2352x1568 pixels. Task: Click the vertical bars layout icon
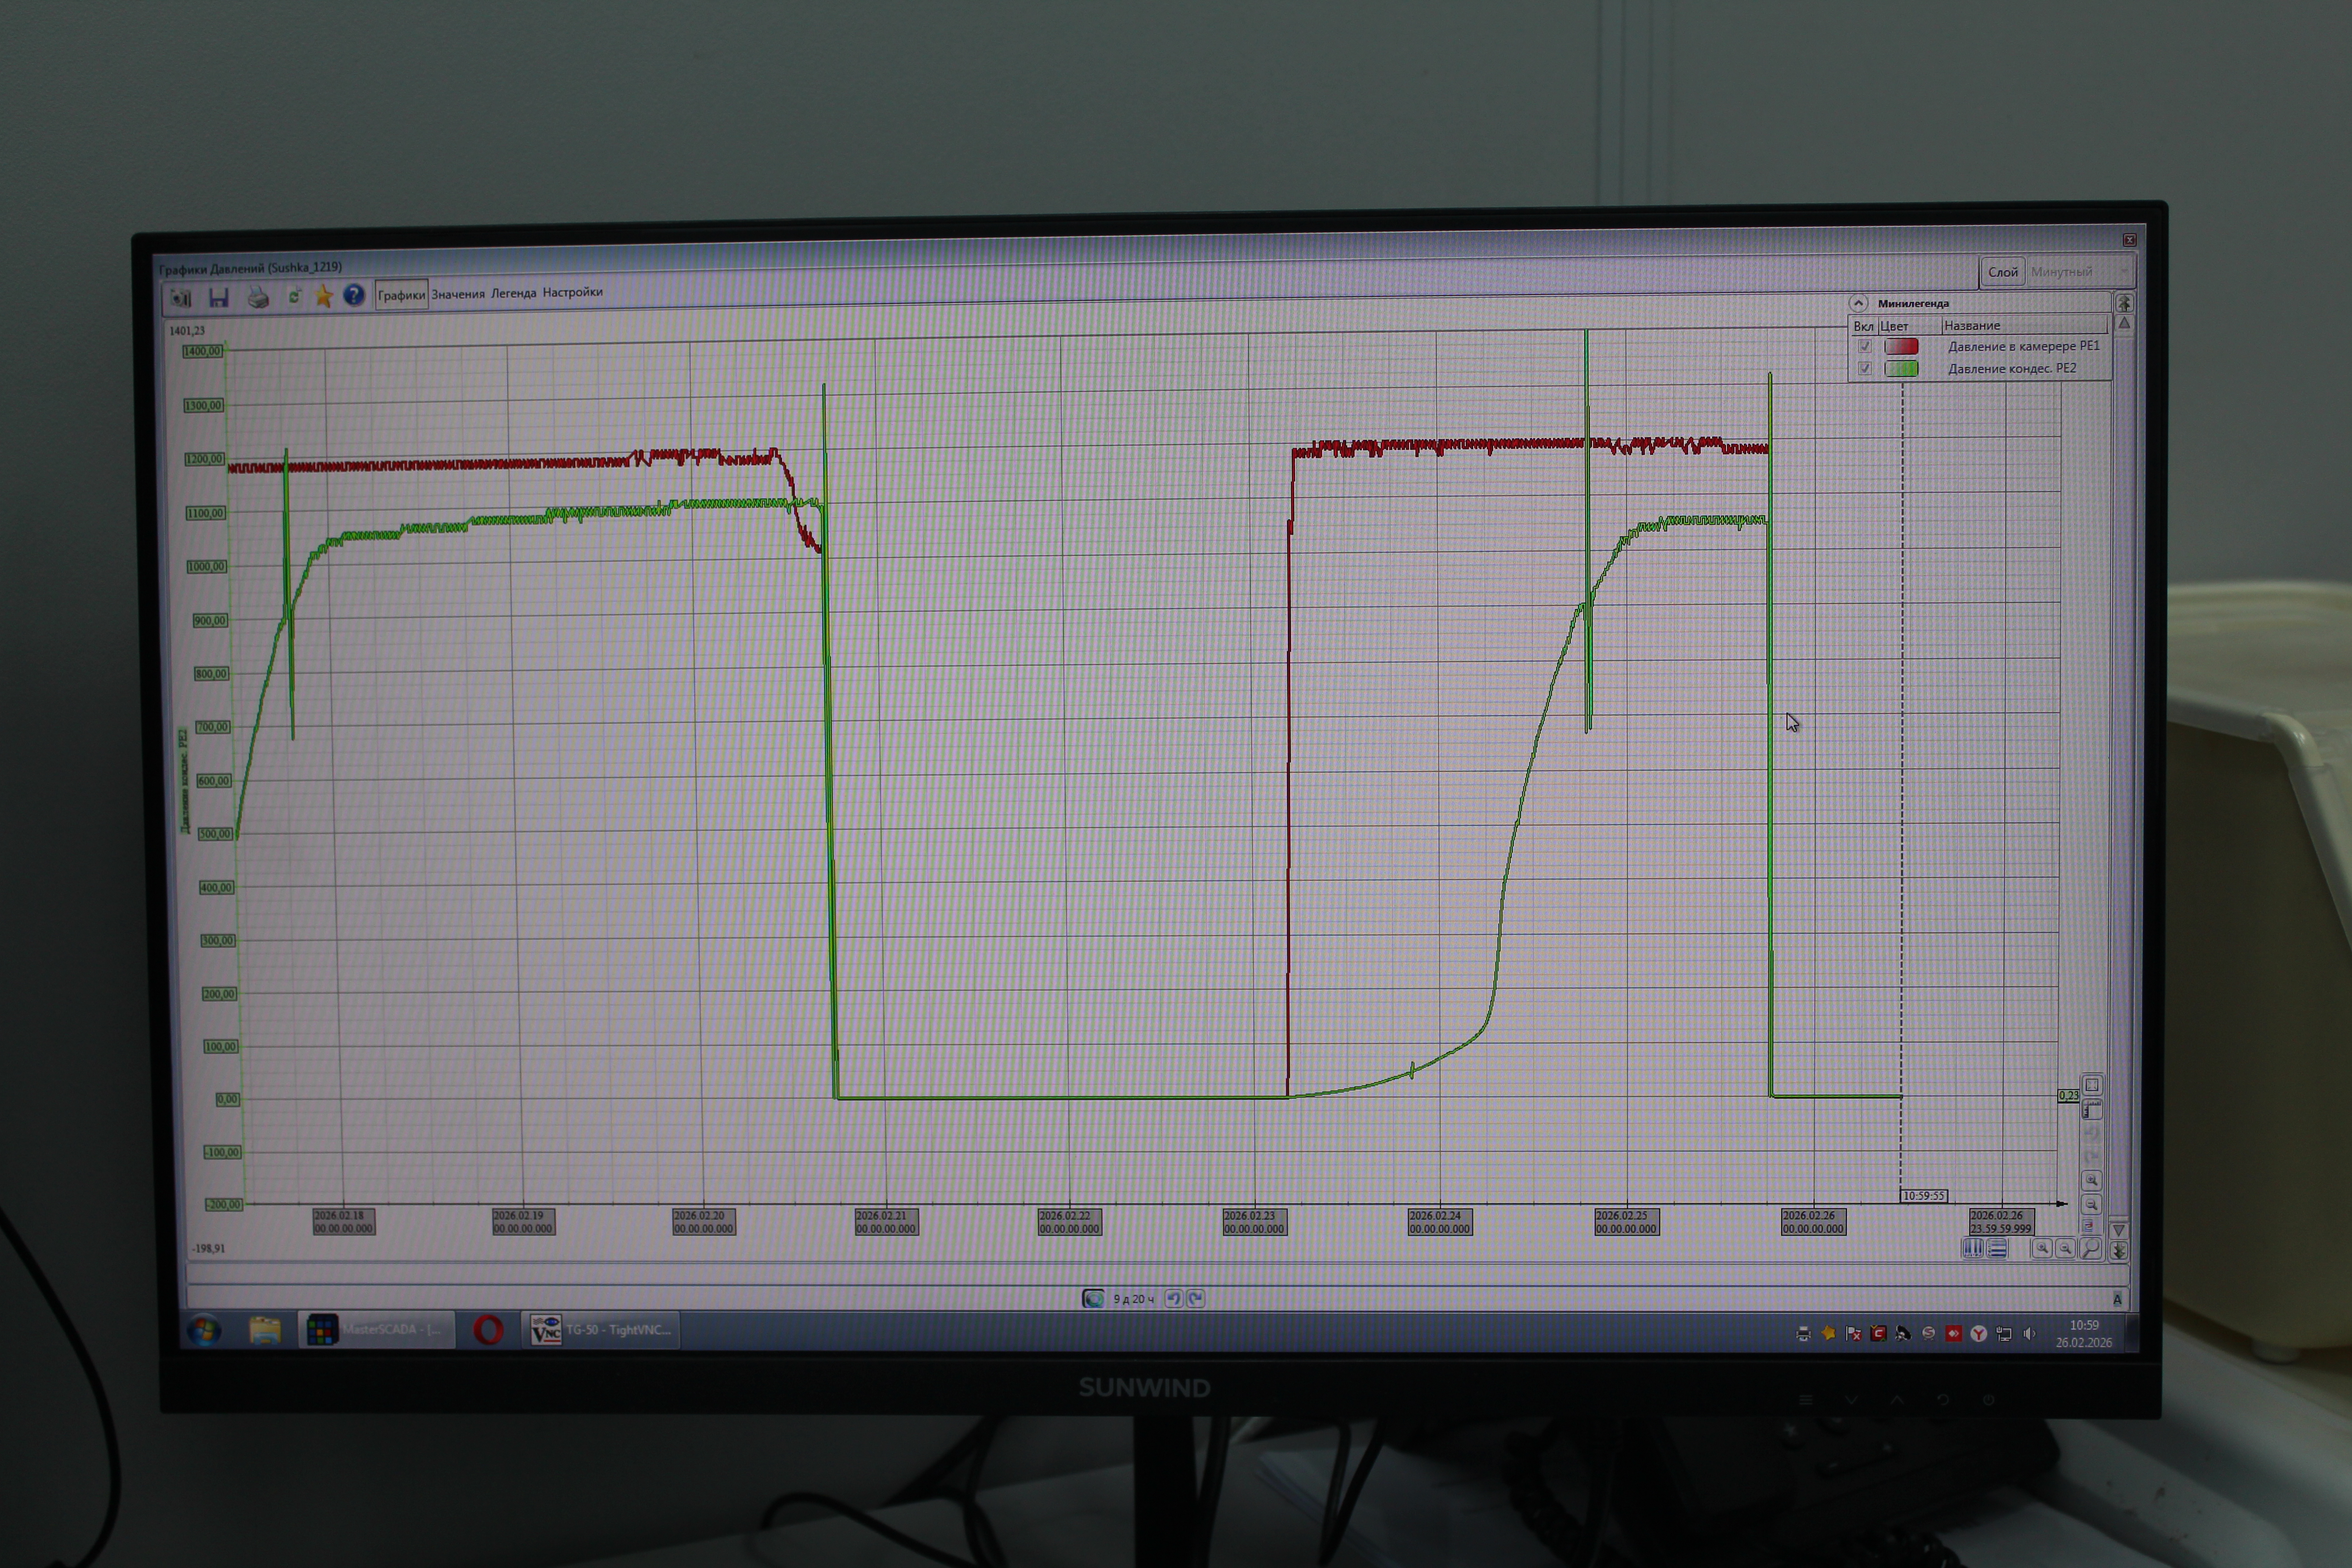1973,1248
